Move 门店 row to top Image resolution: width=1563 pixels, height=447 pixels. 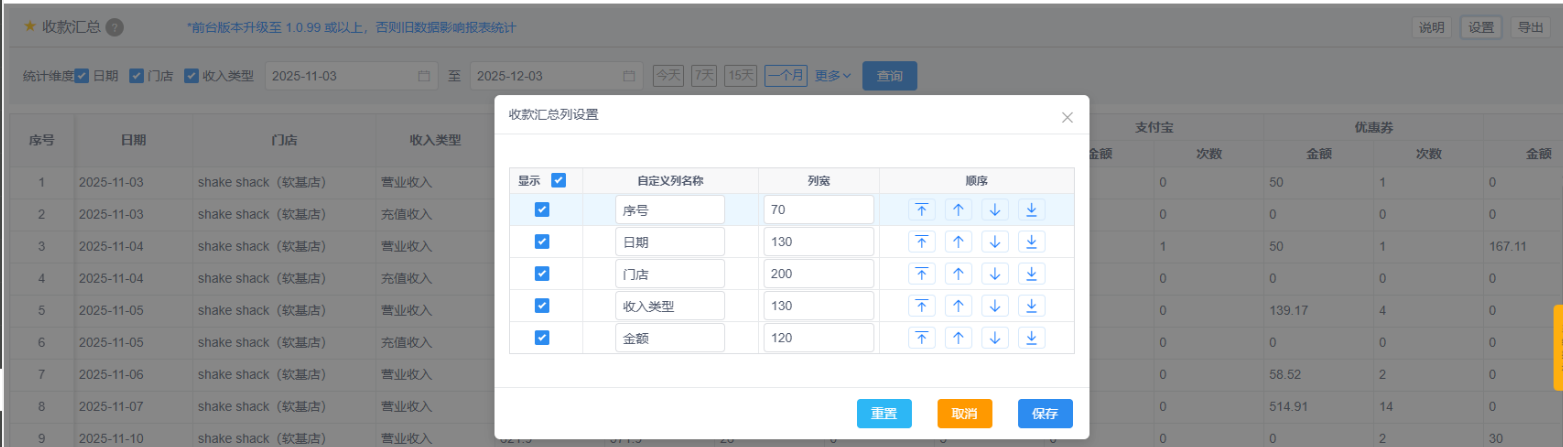tap(921, 273)
